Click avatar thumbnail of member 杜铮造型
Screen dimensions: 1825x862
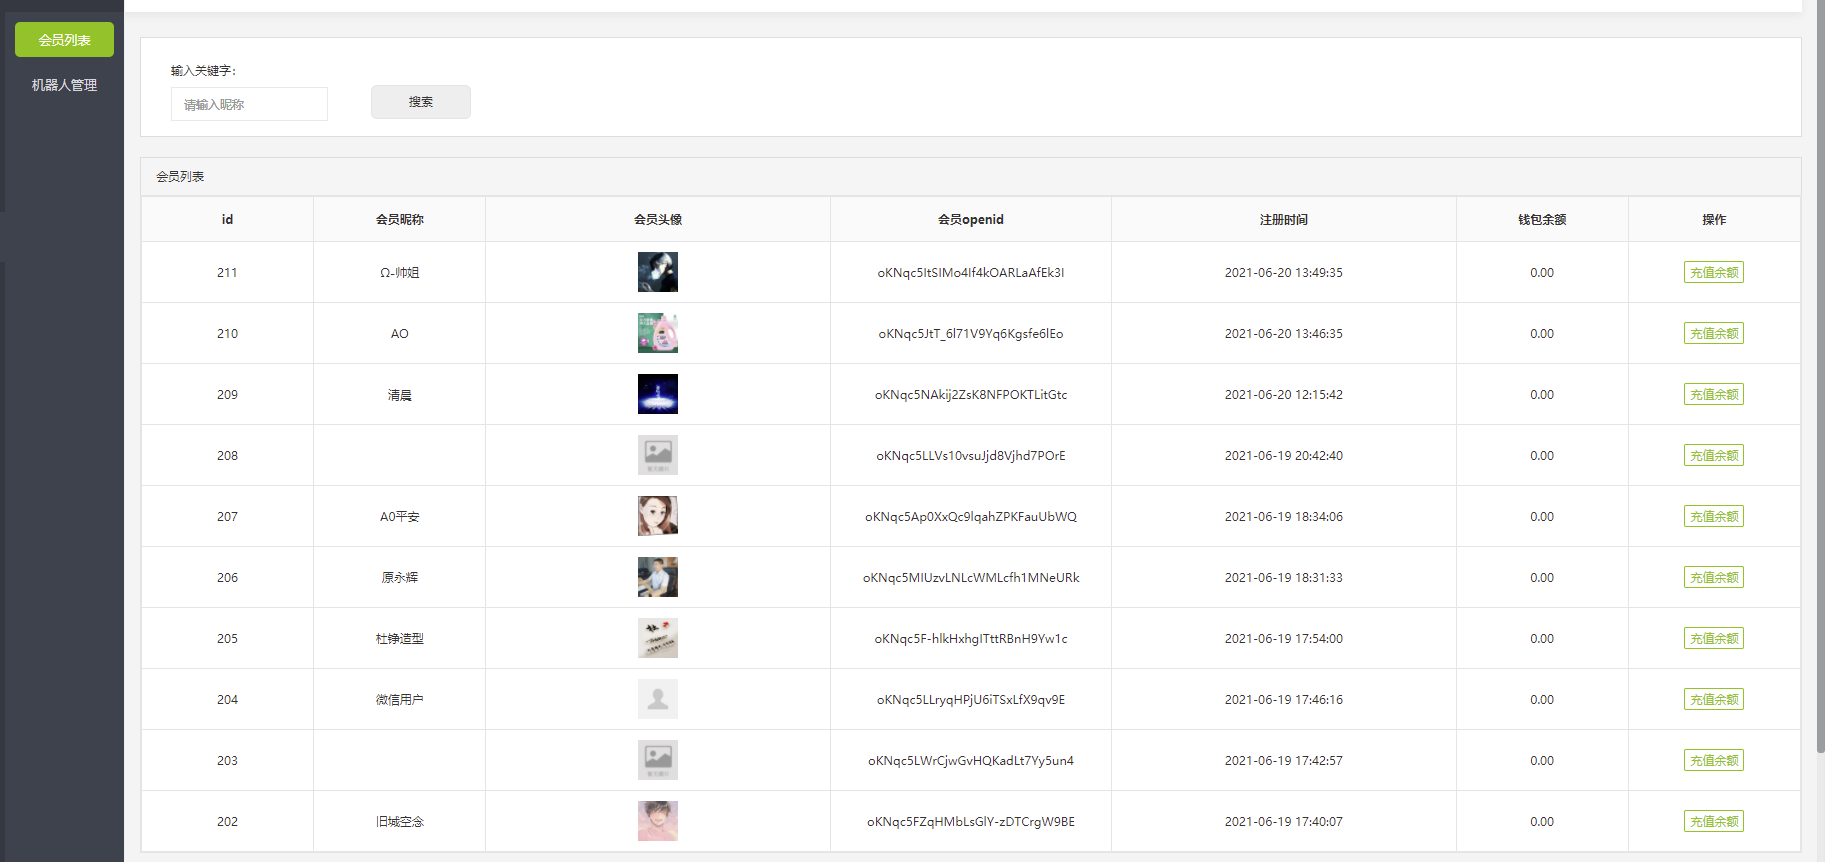coord(657,638)
